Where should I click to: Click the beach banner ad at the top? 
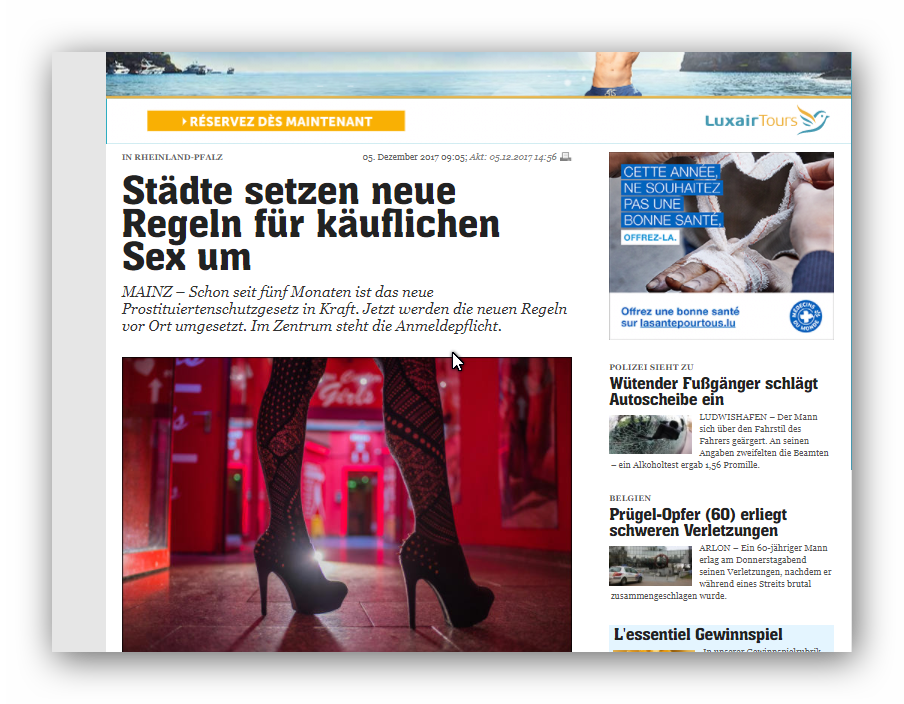478,74
